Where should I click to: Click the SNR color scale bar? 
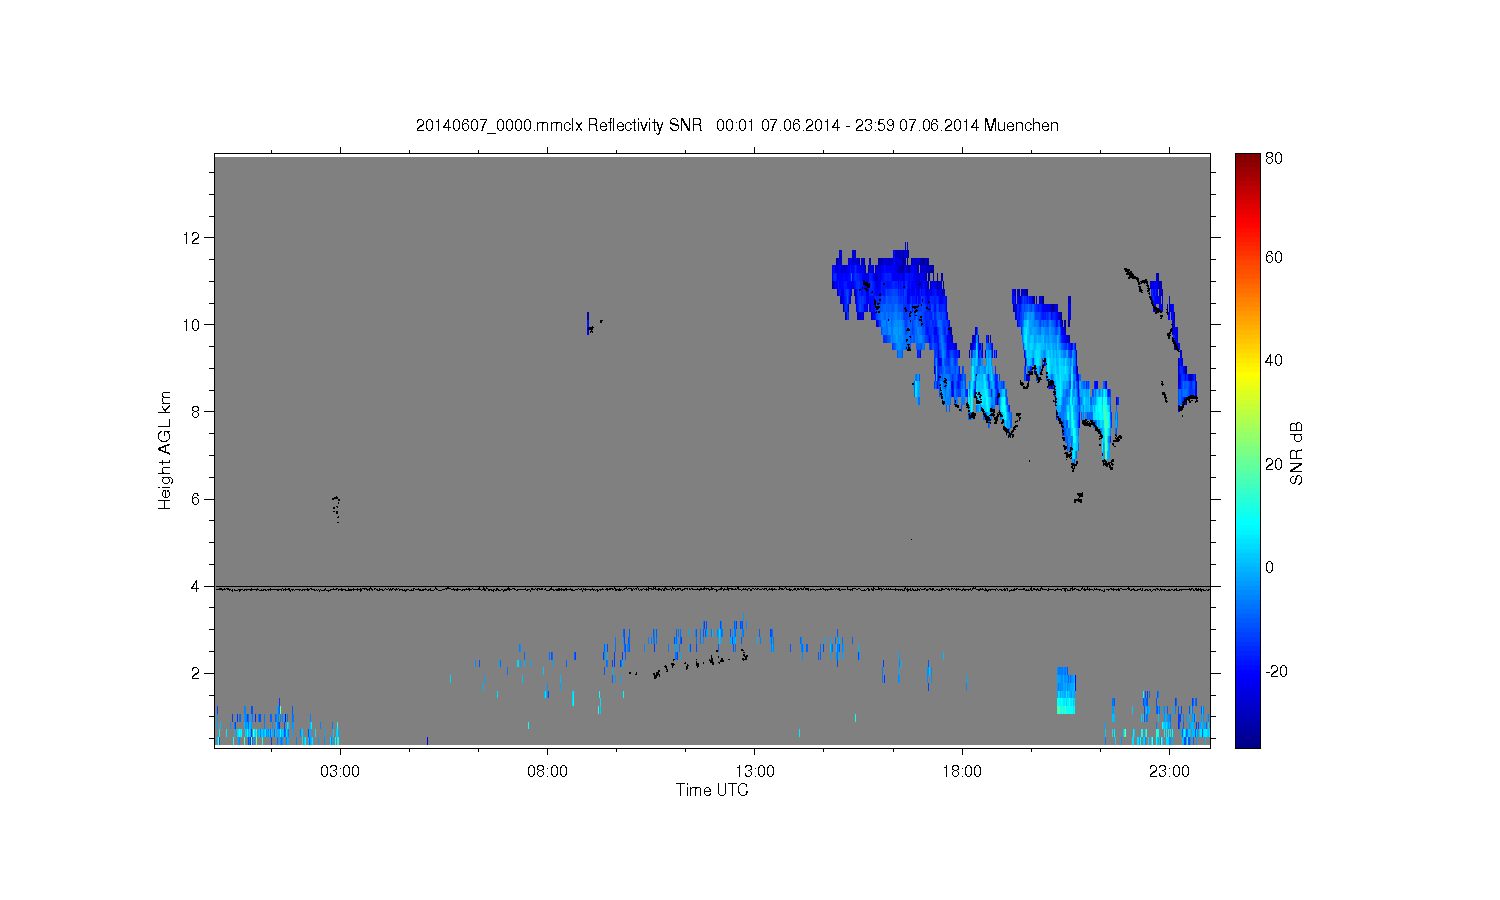1247,450
